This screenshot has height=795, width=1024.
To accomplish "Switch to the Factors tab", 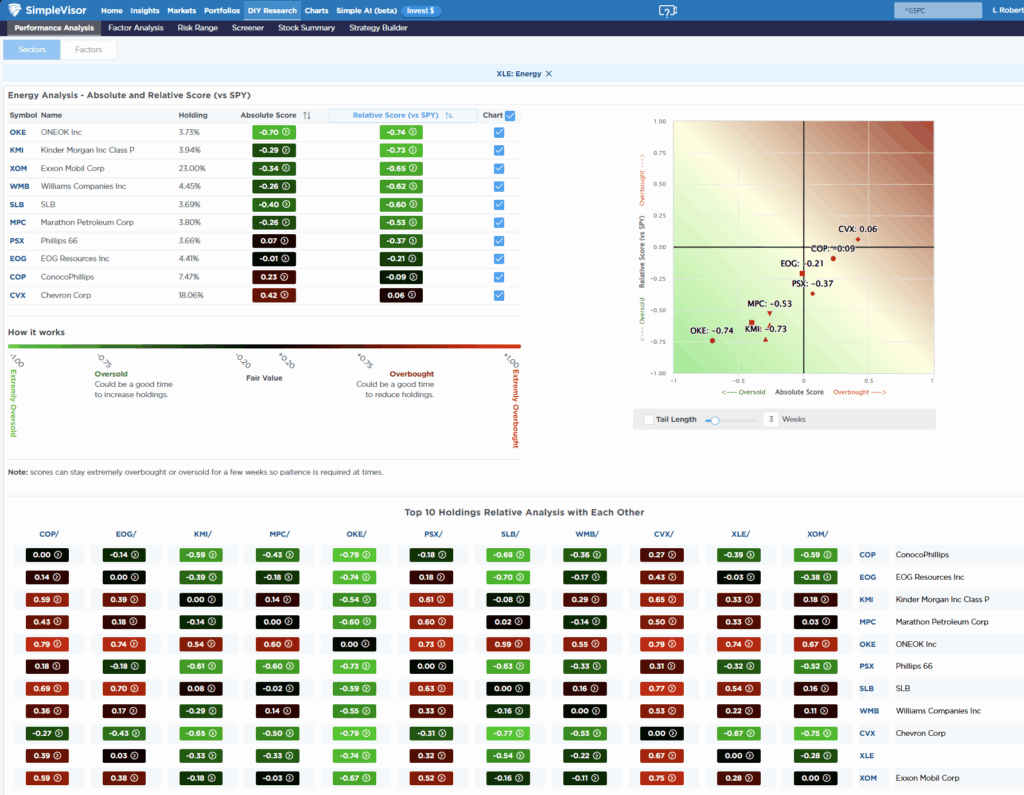I will tap(89, 49).
